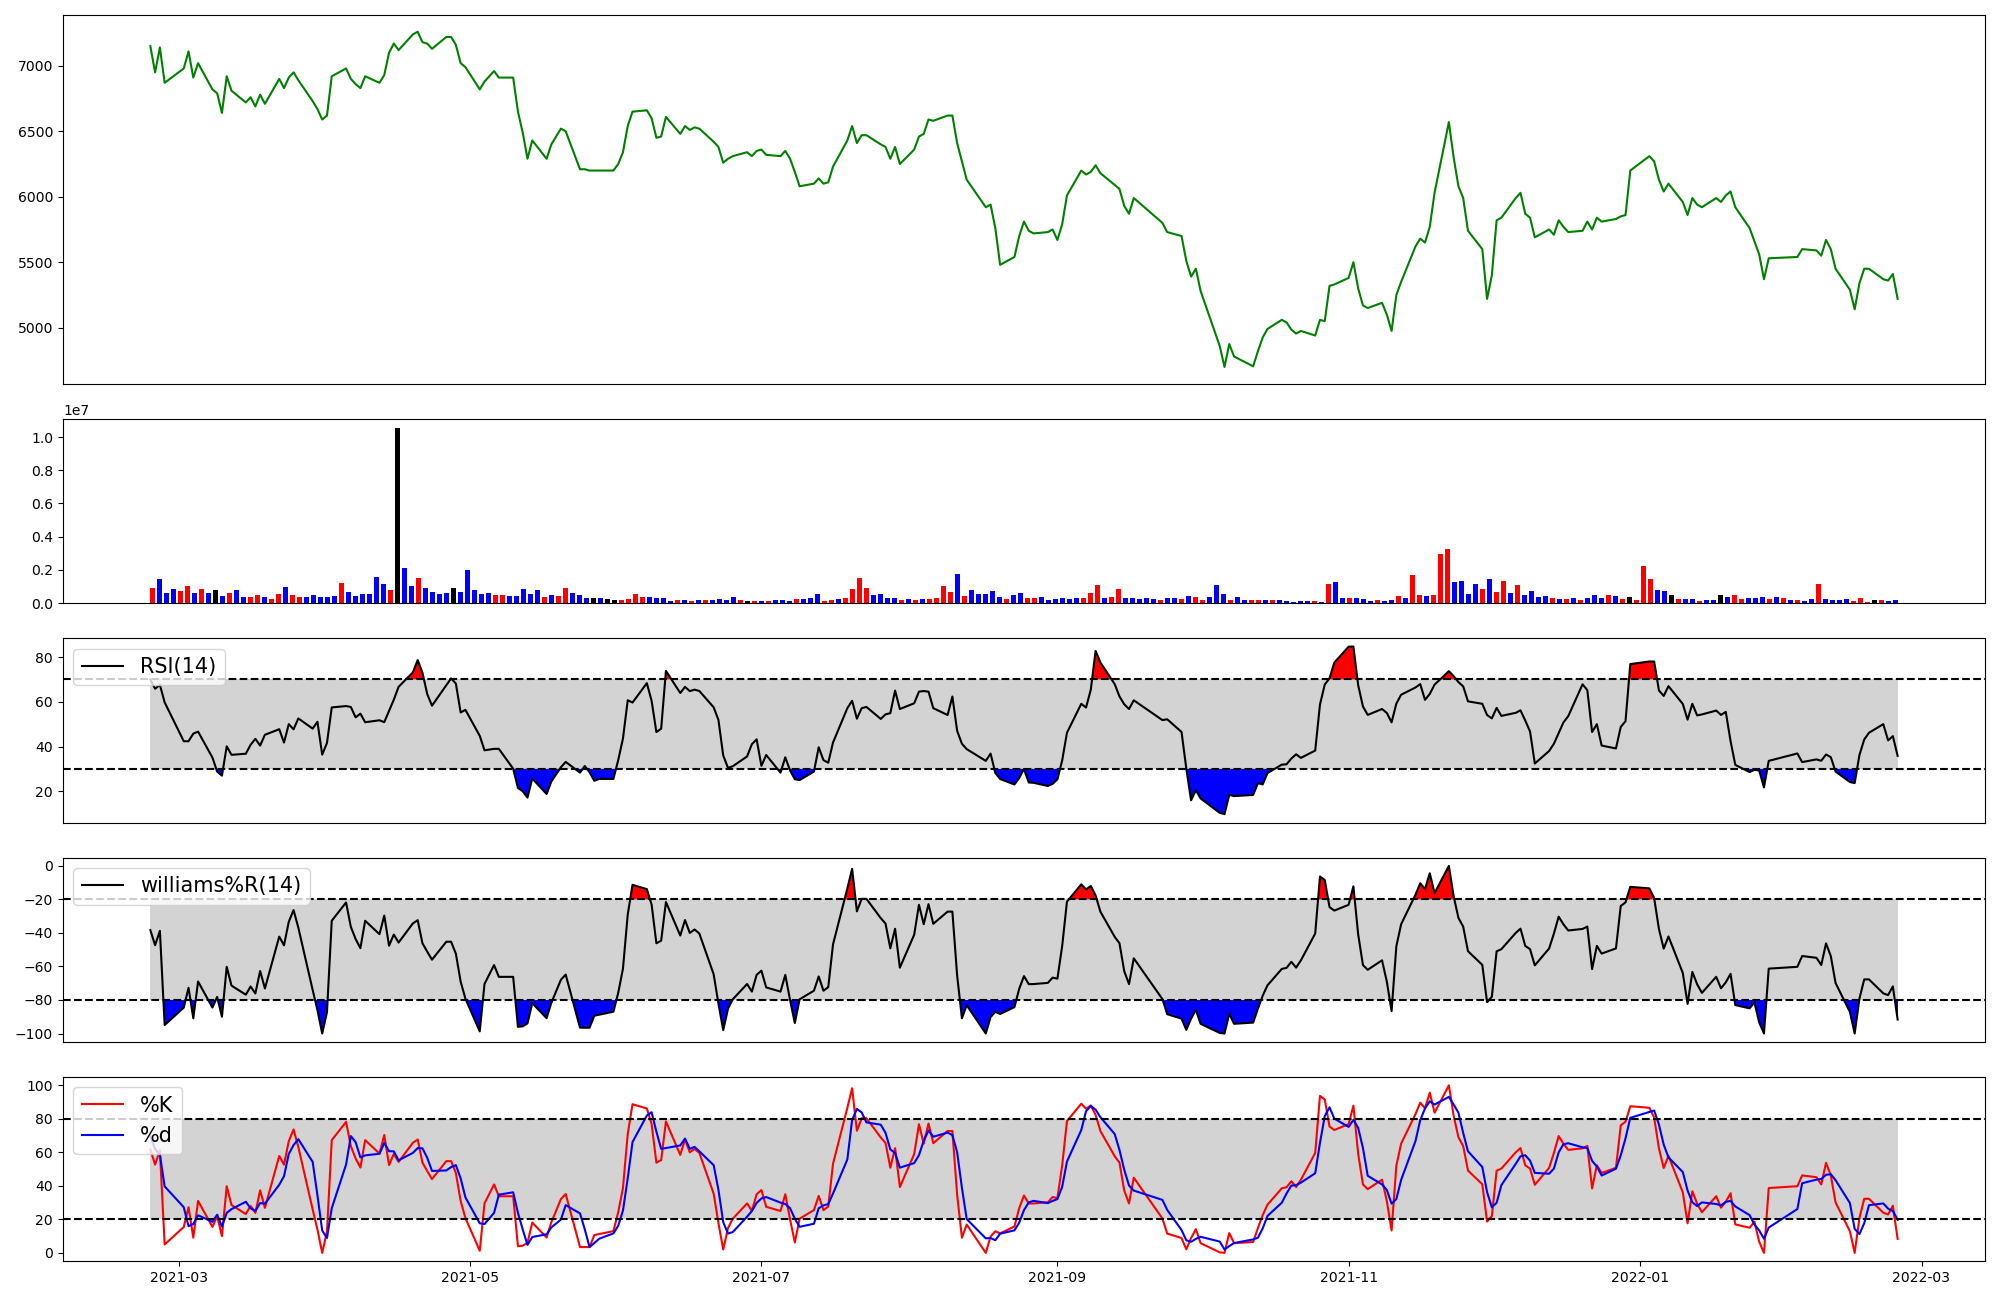
Task: Click the 7000 price axis label
Action: [x=34, y=66]
